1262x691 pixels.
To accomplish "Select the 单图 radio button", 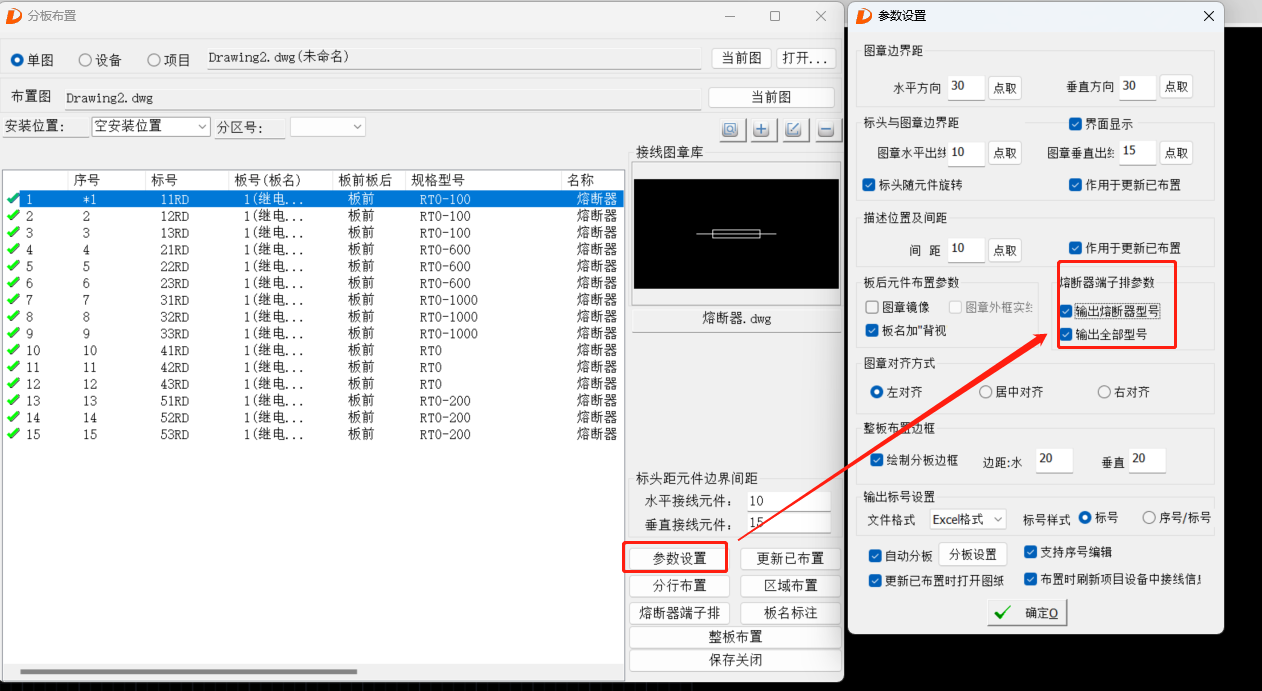I will coord(17,60).
